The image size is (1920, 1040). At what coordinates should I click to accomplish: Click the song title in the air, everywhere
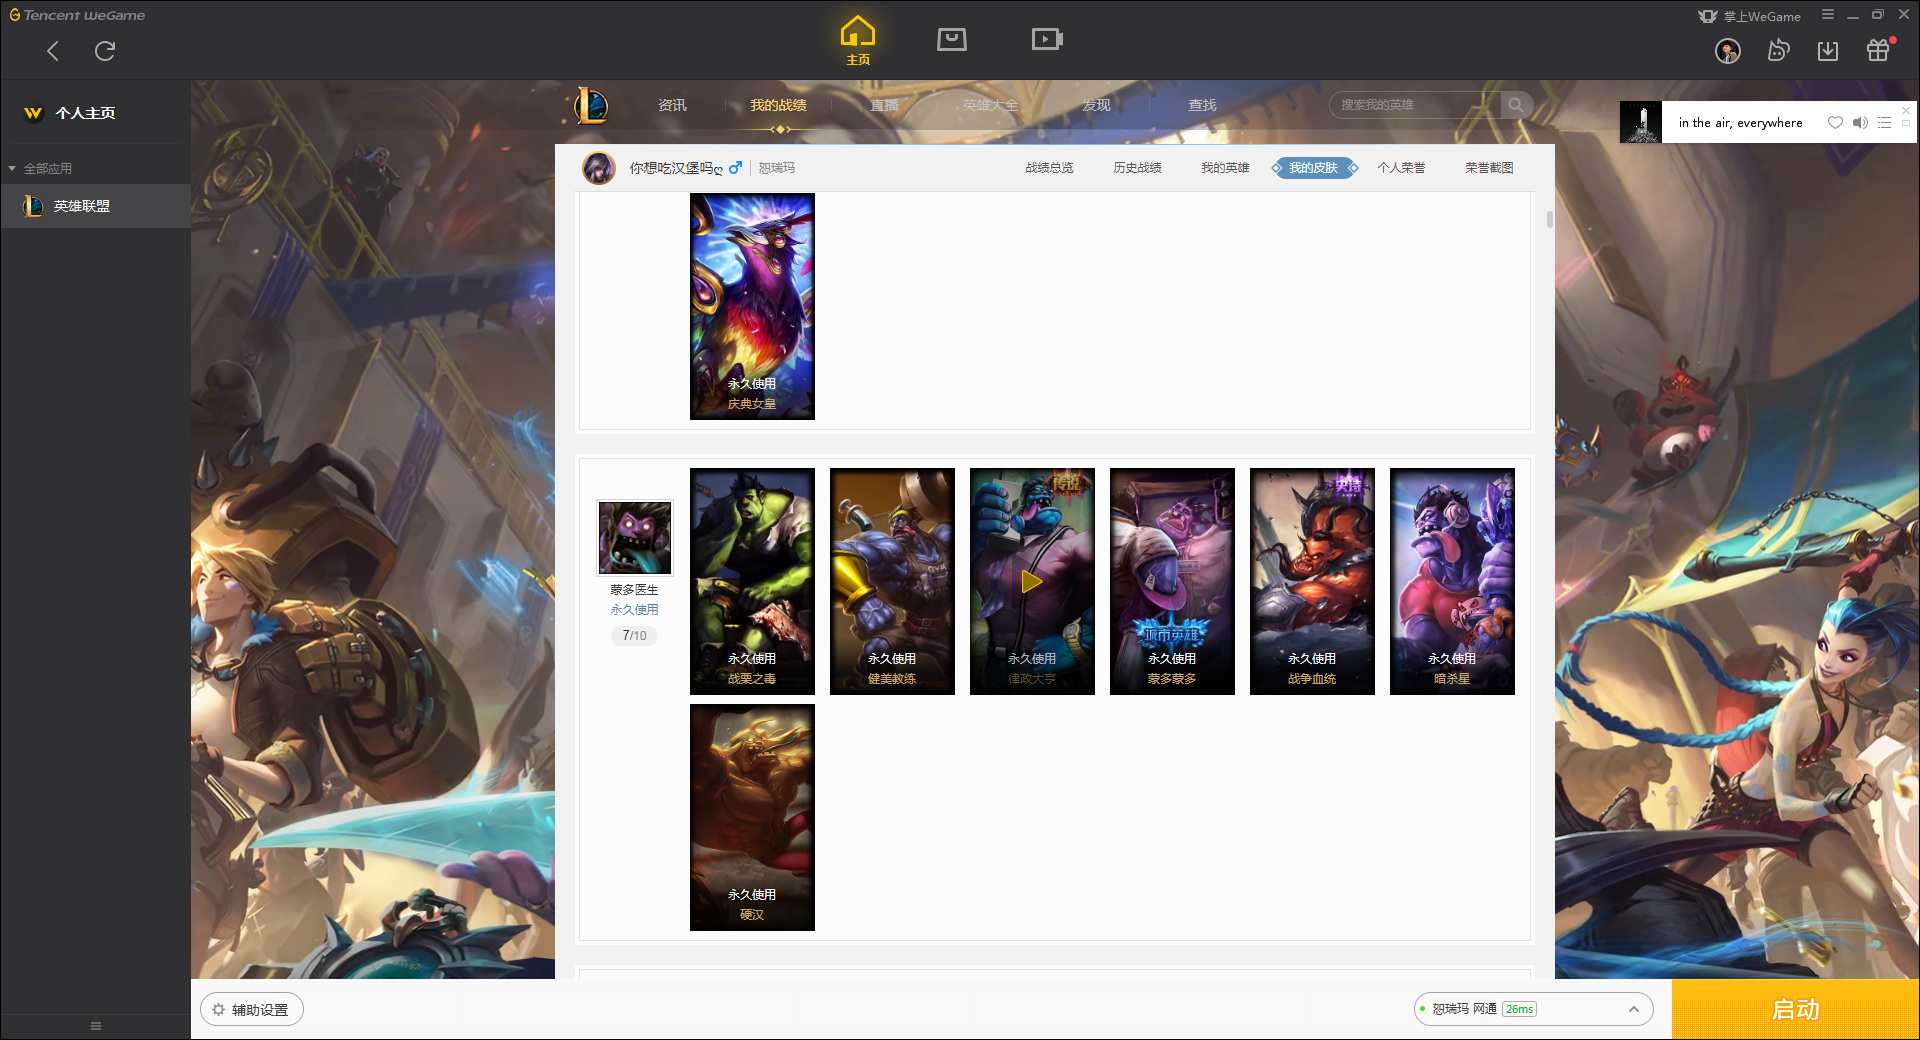click(x=1740, y=123)
